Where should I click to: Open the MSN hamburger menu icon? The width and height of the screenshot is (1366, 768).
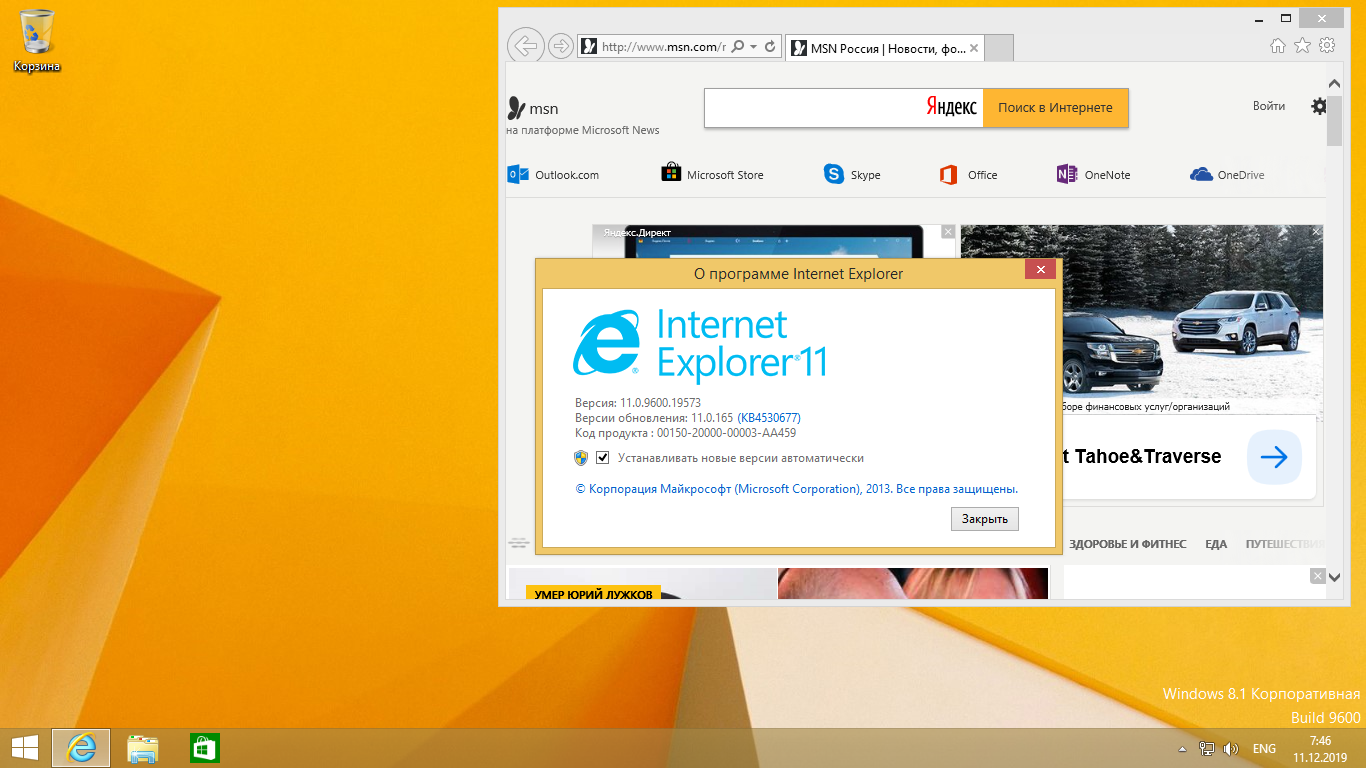click(x=518, y=544)
